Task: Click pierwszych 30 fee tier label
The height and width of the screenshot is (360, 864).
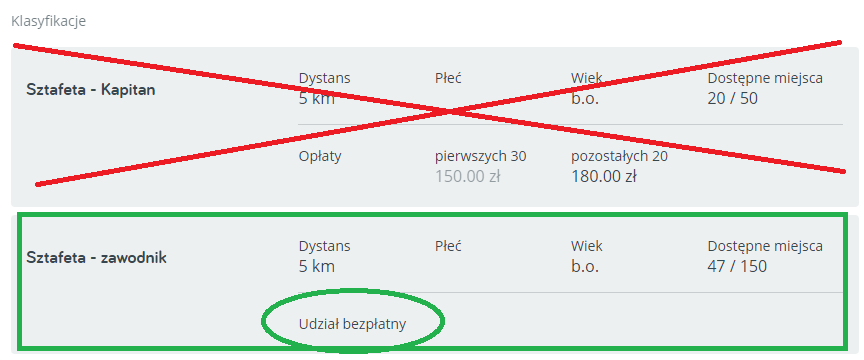Action: 480,157
